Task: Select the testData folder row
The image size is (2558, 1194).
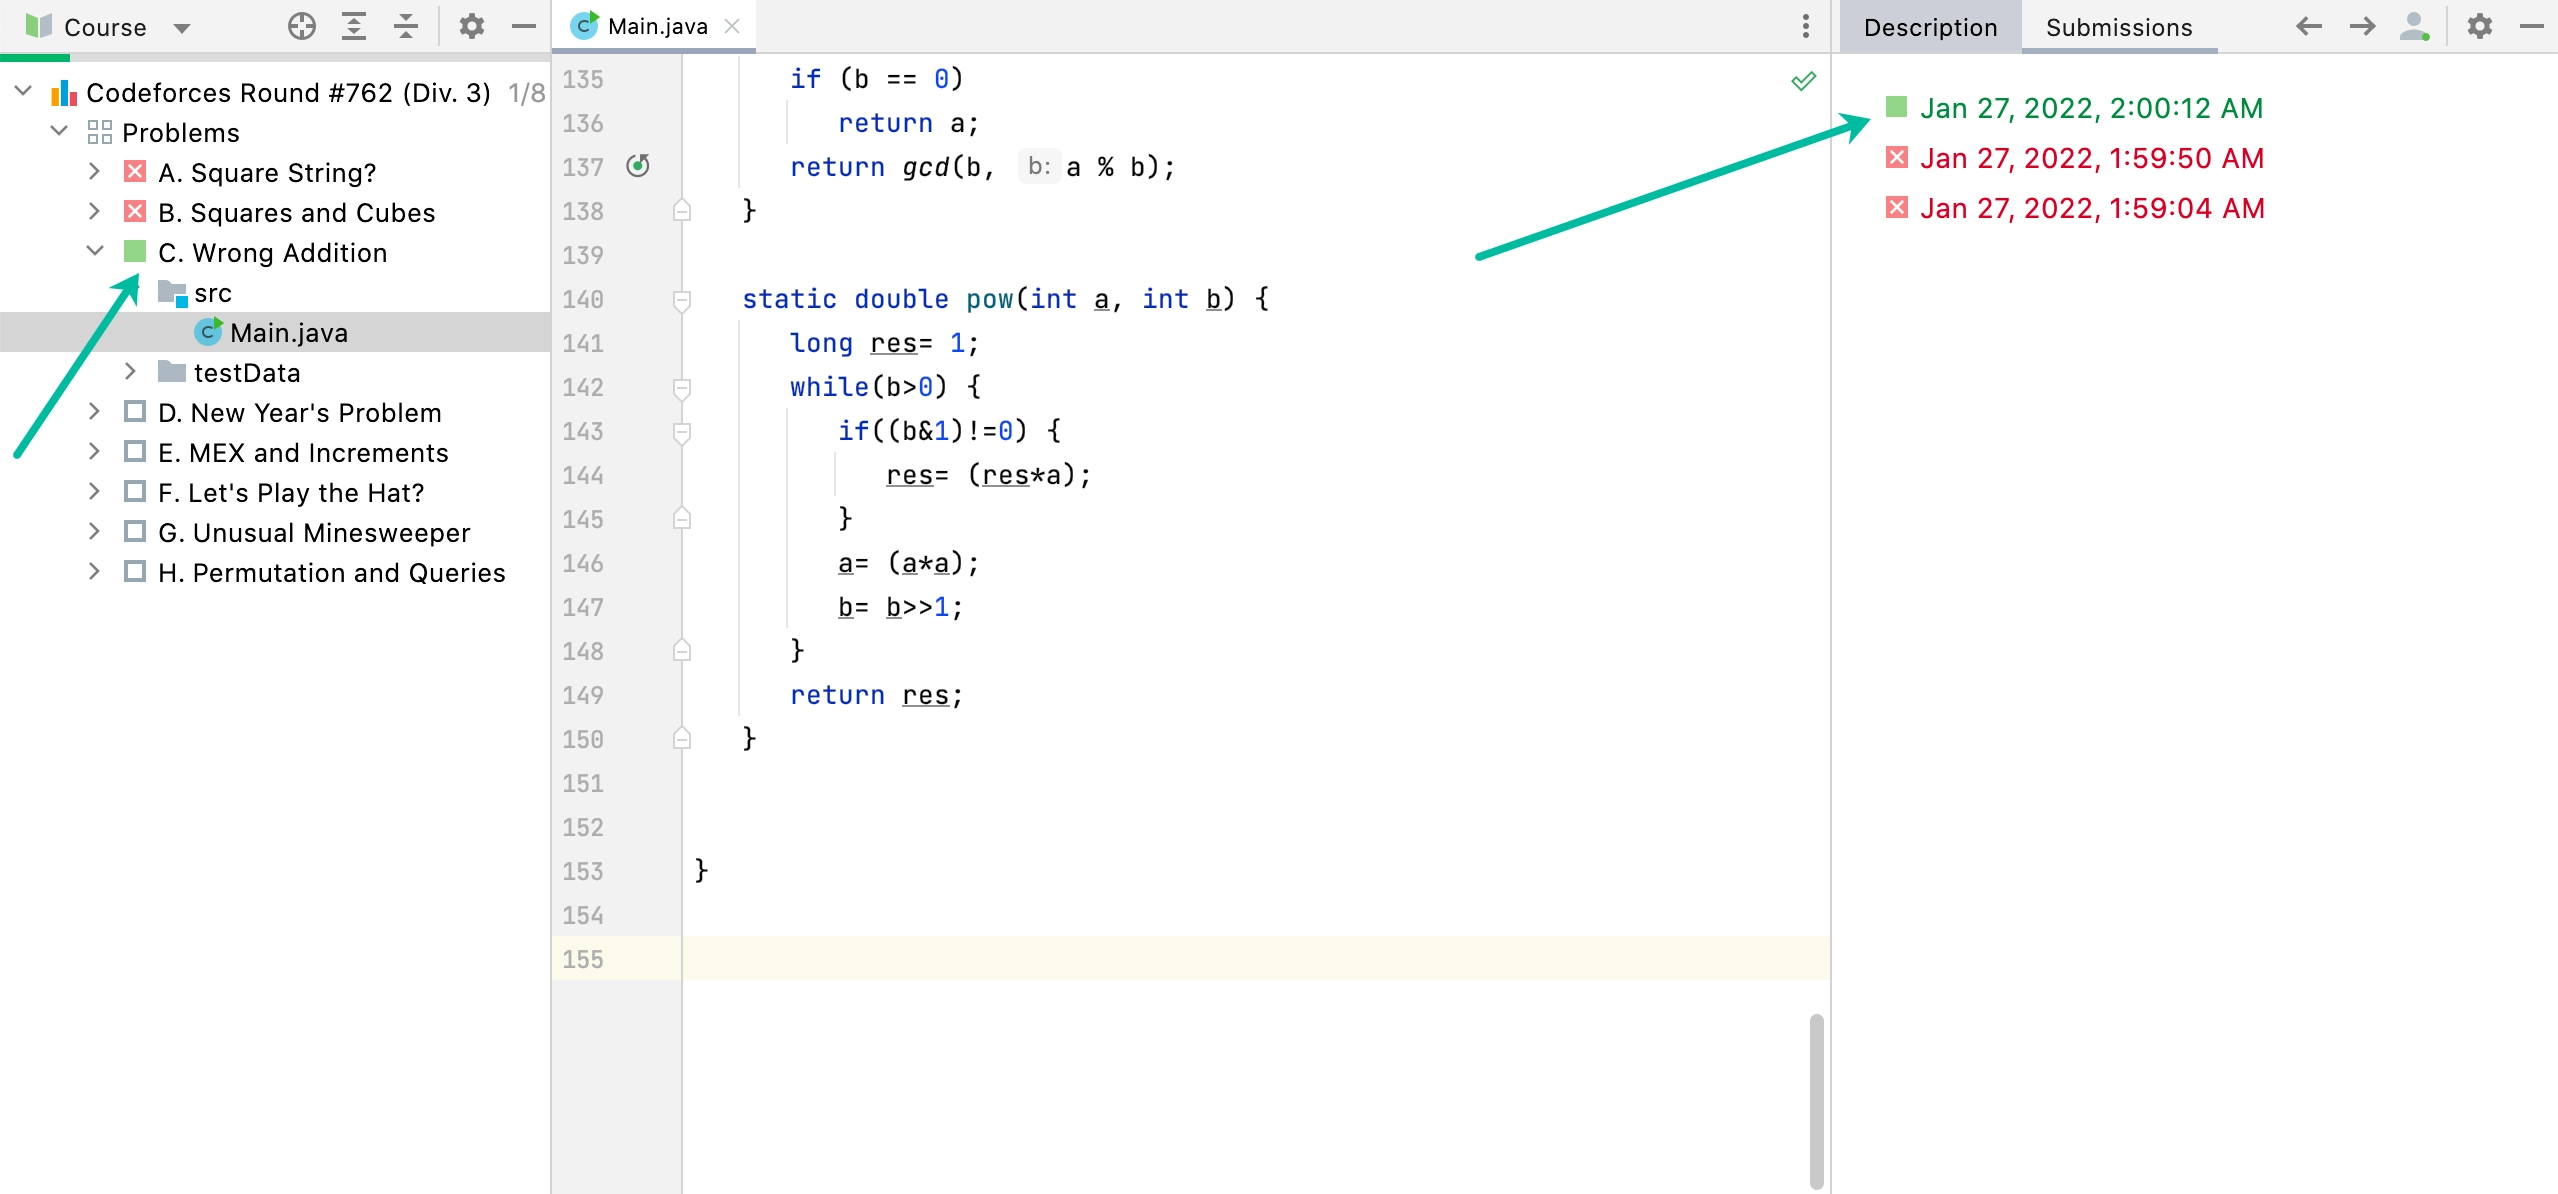Action: [247, 372]
